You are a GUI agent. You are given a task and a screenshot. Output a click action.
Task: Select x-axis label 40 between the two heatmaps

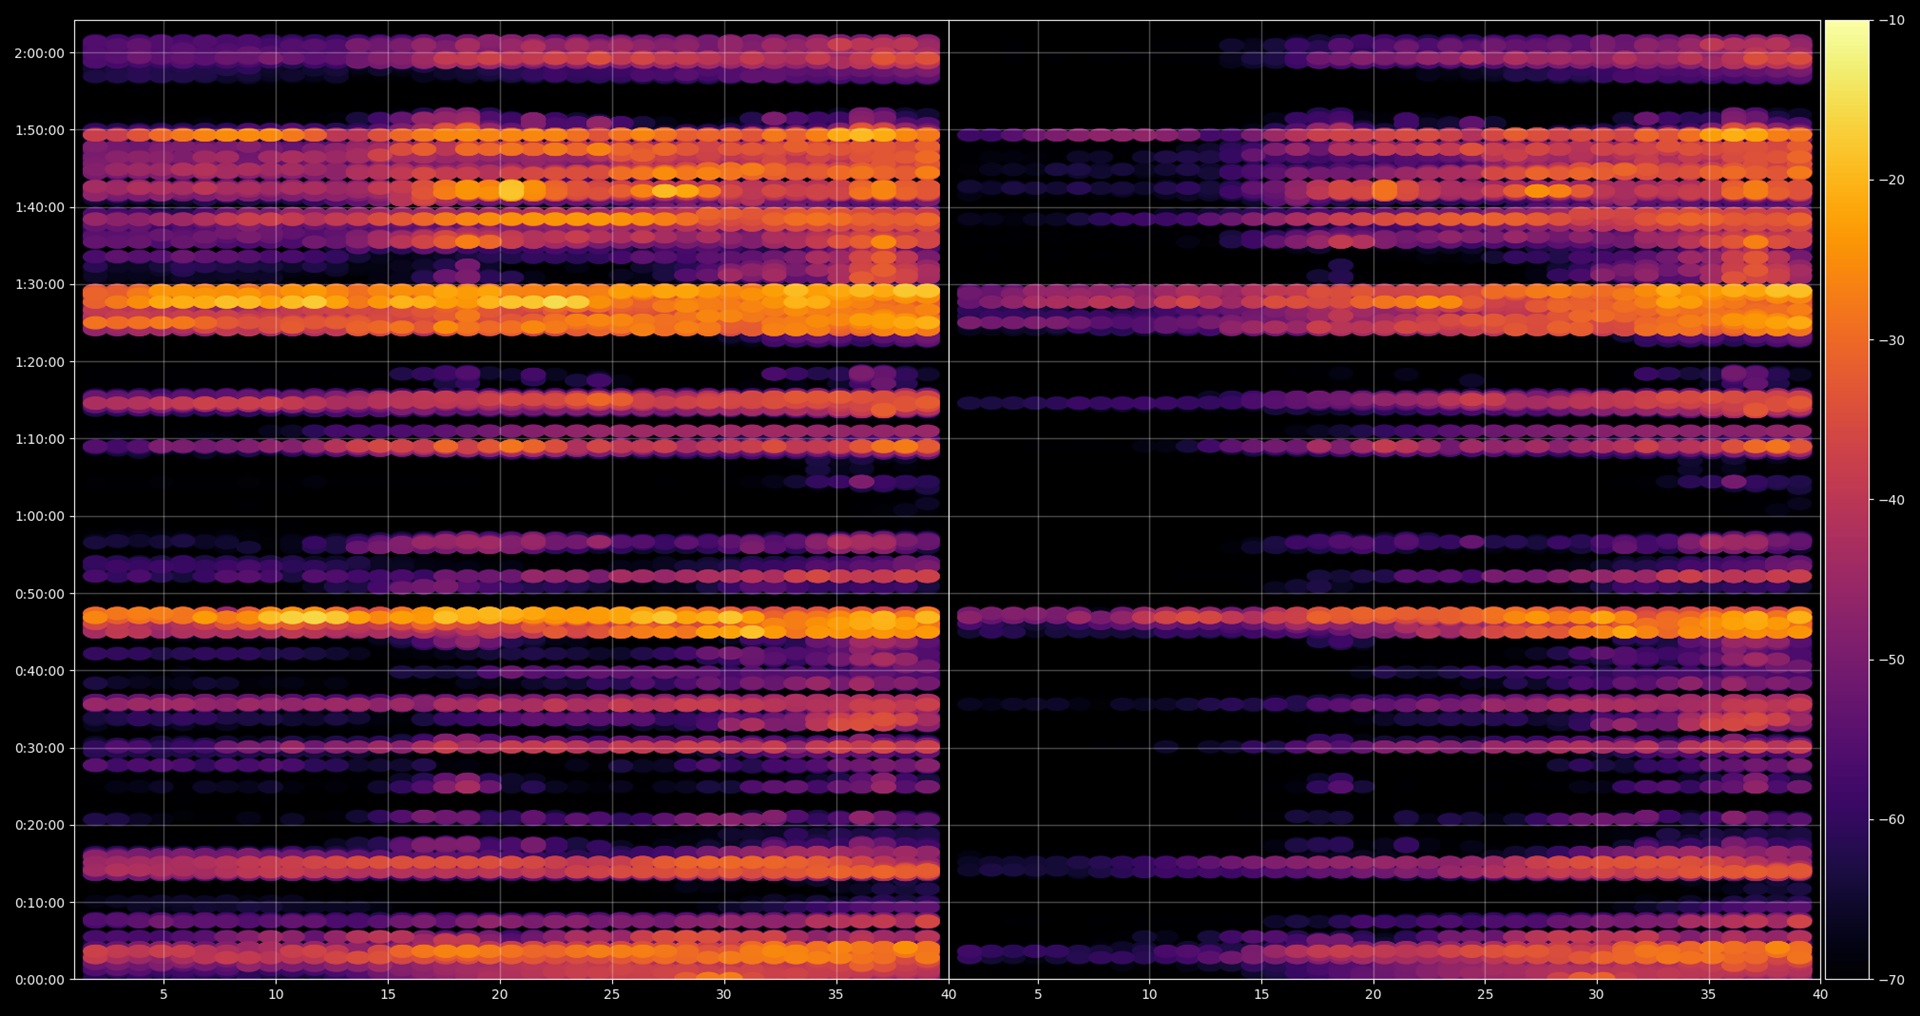[949, 994]
